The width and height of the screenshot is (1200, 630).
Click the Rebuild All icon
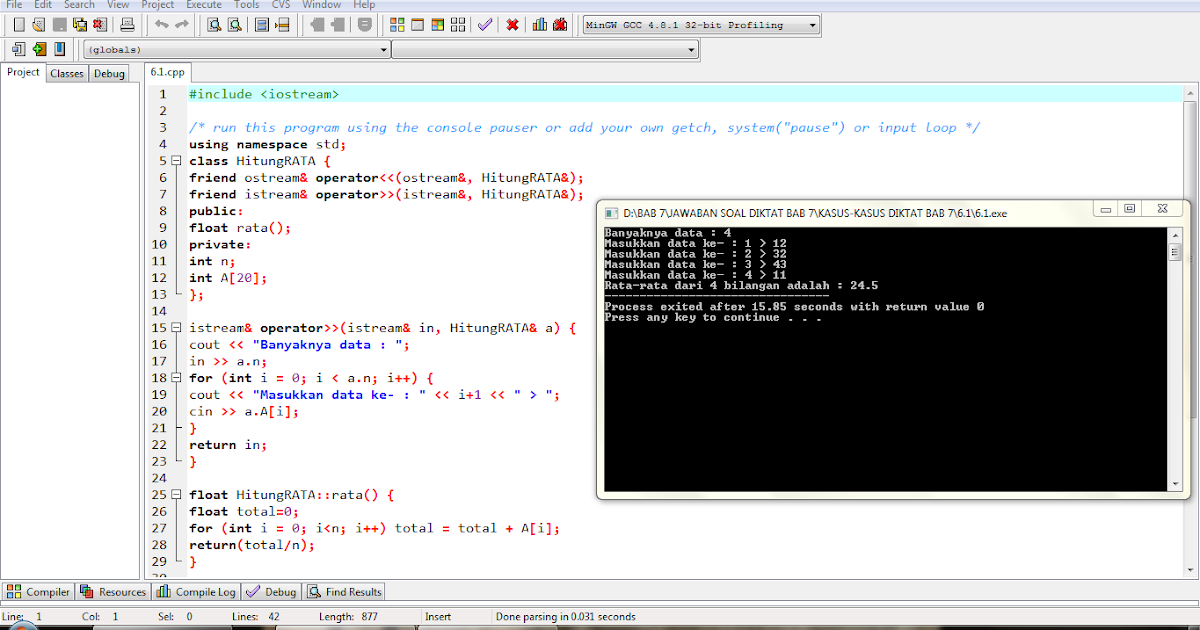pos(458,25)
